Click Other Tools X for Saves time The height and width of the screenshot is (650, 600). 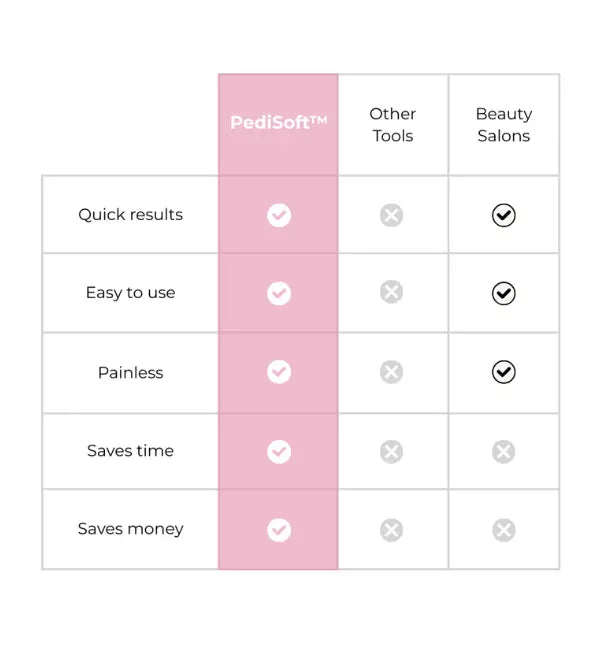[391, 451]
